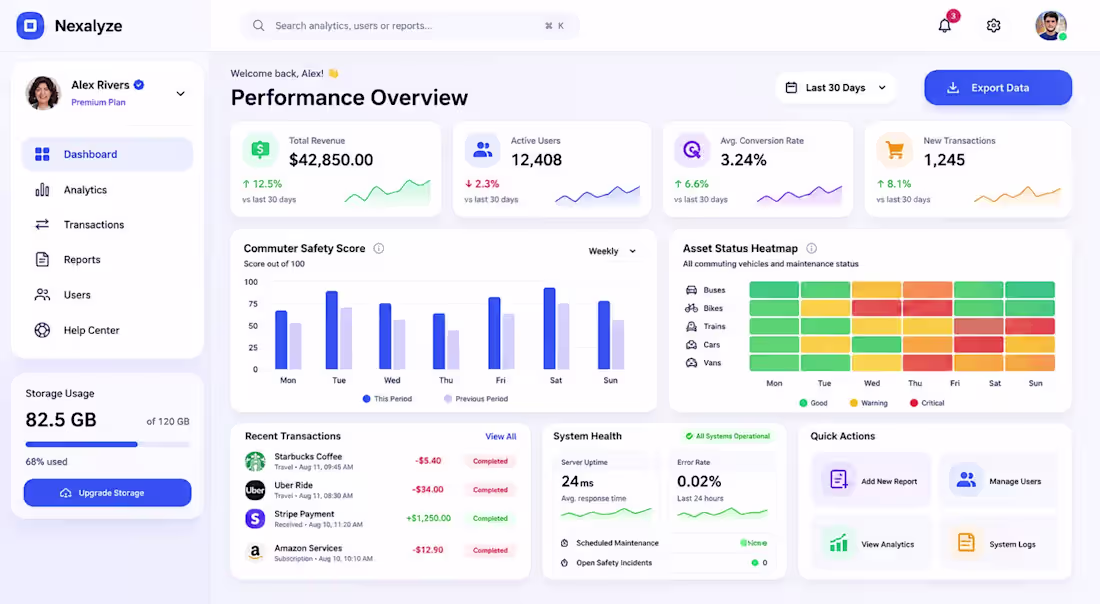Click the Starbucks Coffee logo
1100x604 pixels.
pos(255,461)
